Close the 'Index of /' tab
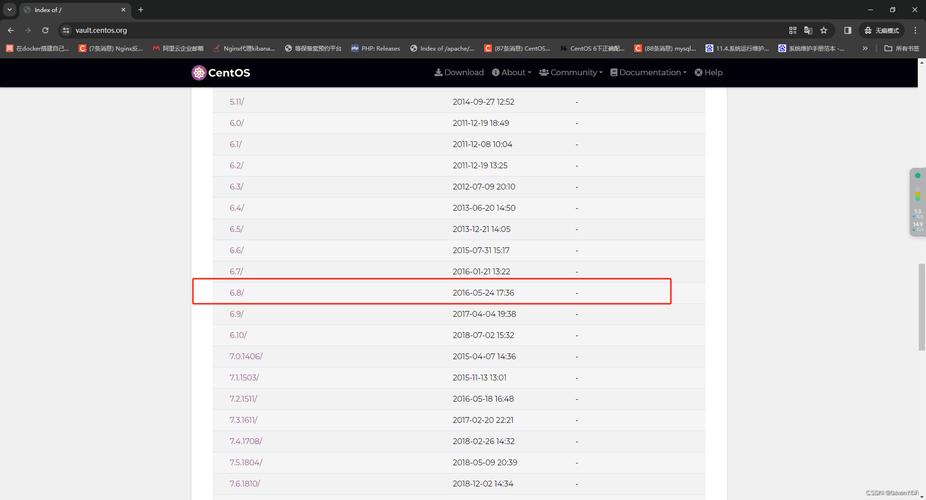This screenshot has width=926, height=500. tap(123, 9)
